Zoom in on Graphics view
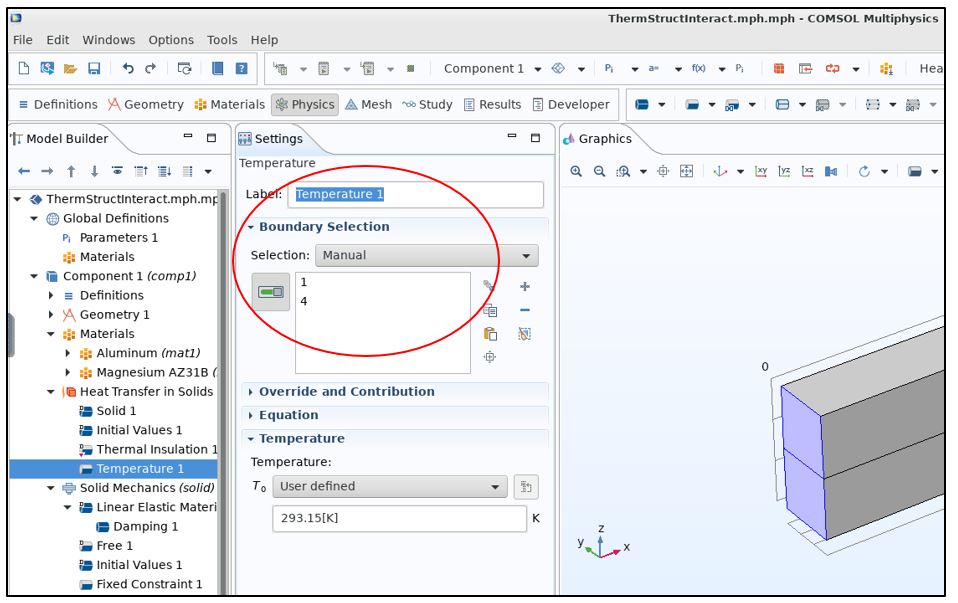 tap(576, 172)
